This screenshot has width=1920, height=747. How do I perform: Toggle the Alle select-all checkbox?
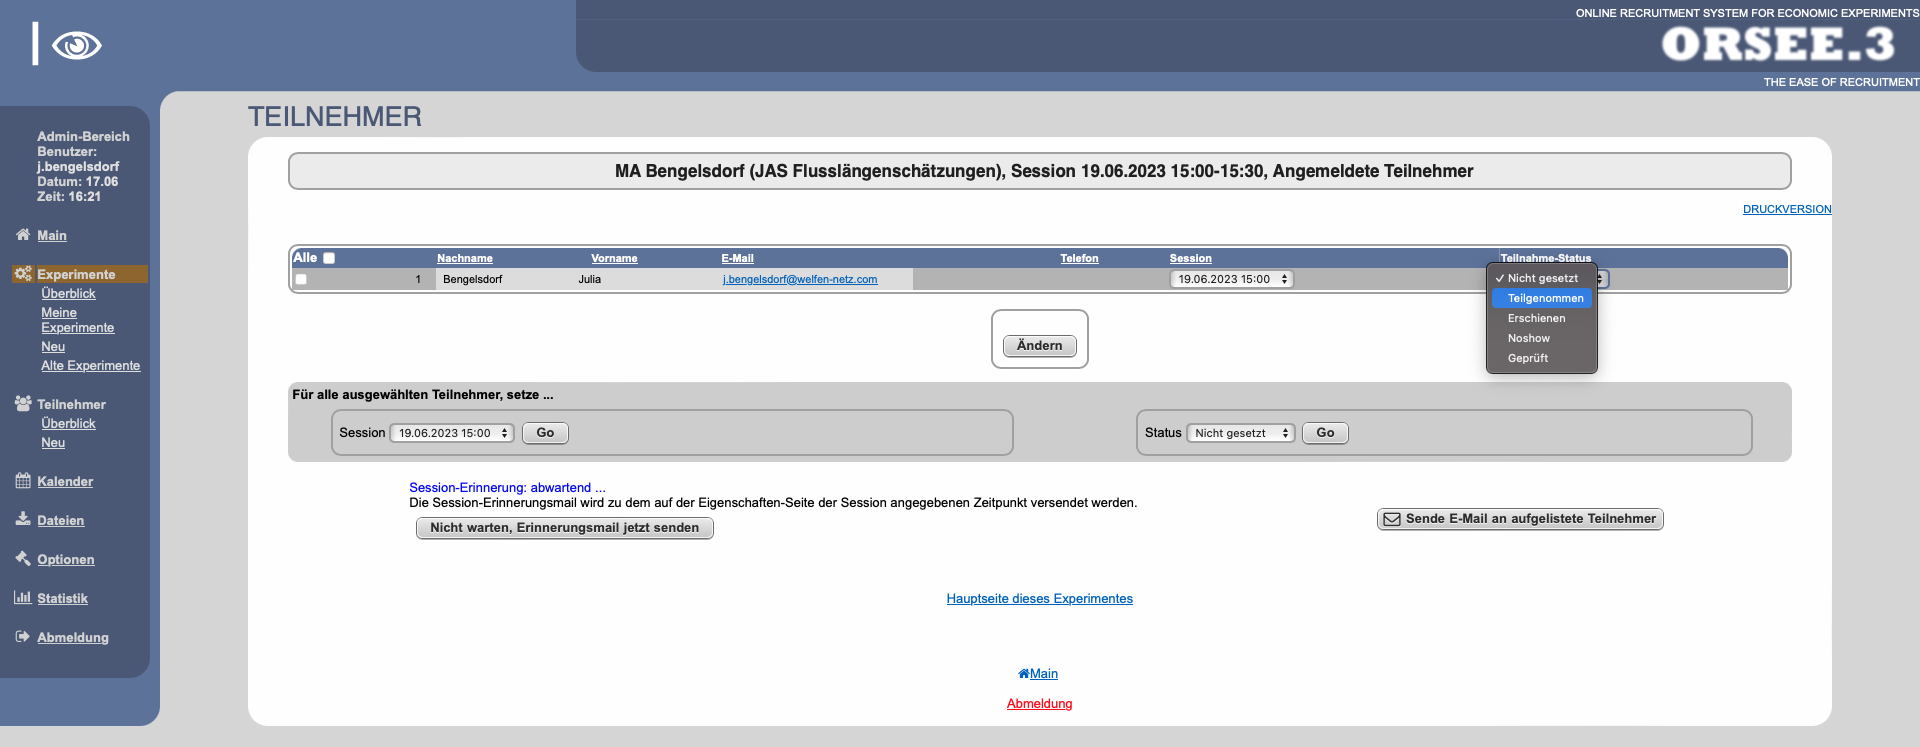click(x=329, y=258)
